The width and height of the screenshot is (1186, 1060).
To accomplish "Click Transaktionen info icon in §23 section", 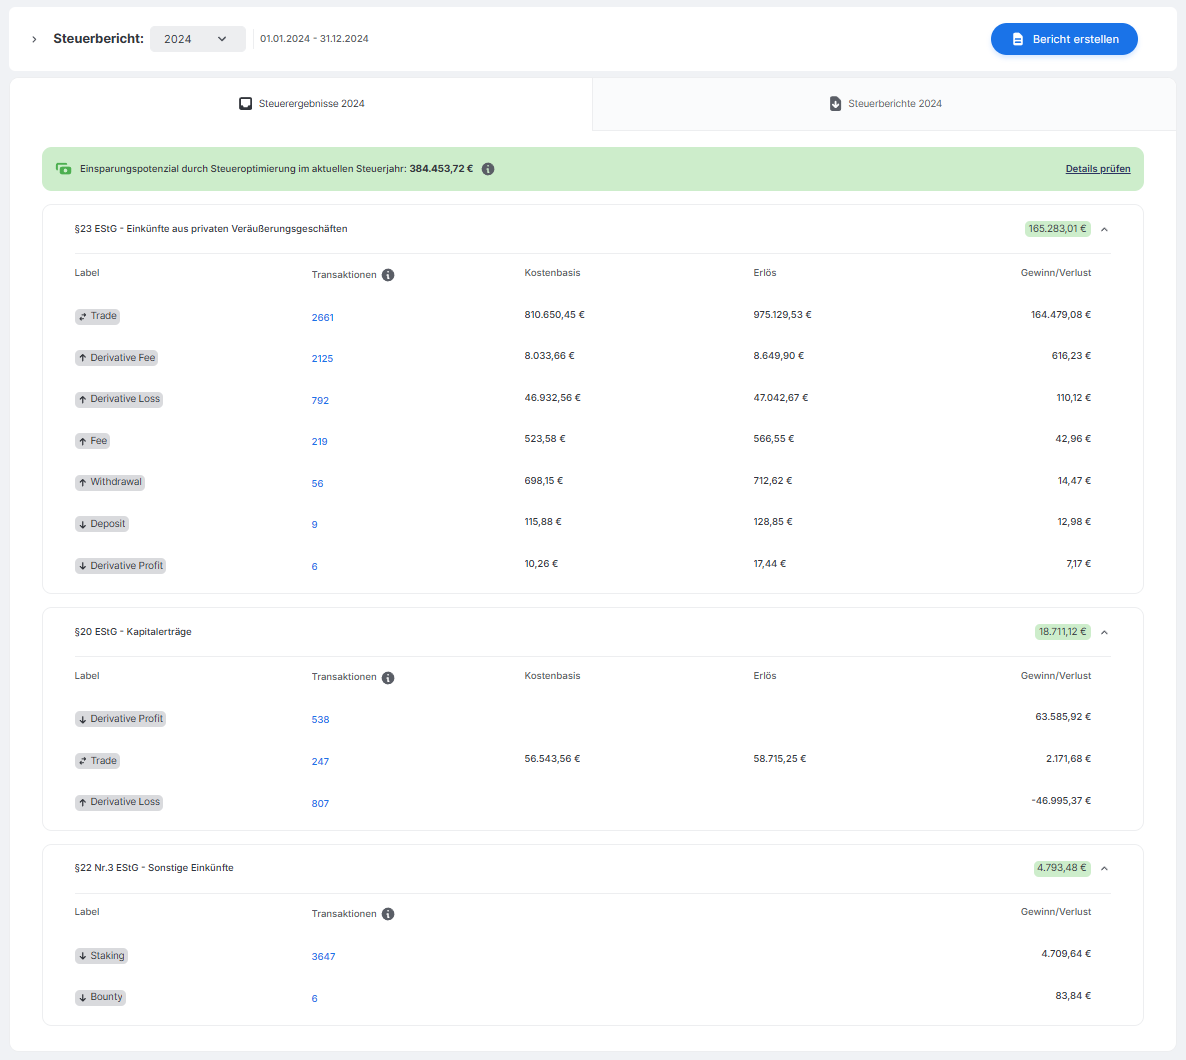I will click(388, 275).
